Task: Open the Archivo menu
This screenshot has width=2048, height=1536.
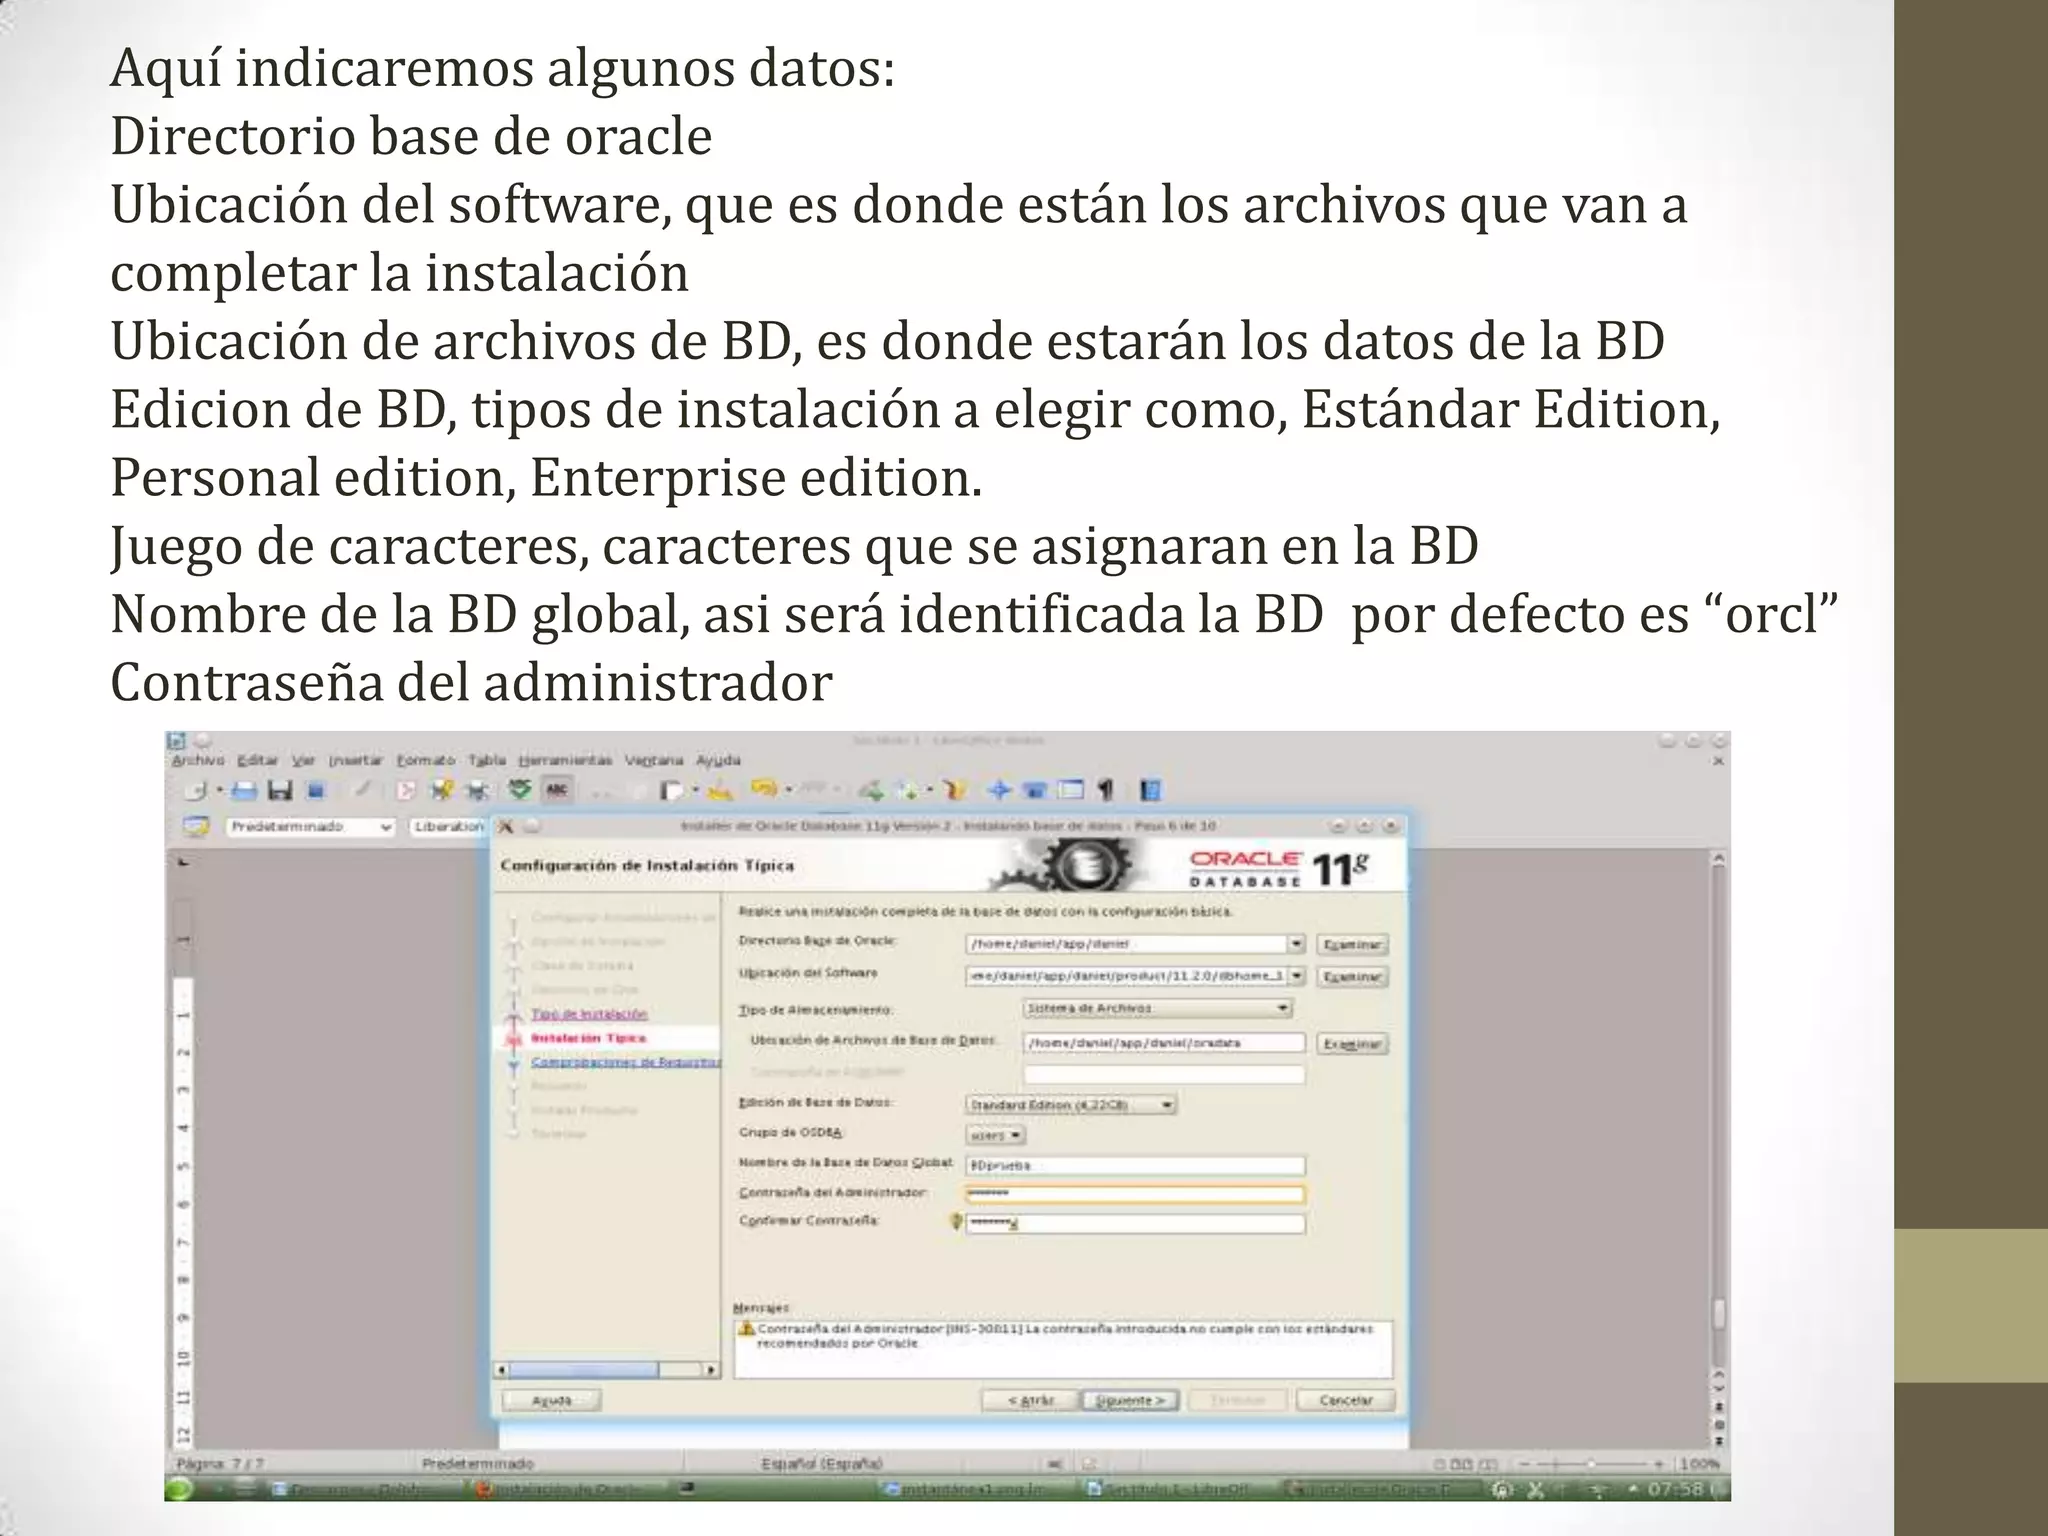Action: pyautogui.click(x=198, y=760)
